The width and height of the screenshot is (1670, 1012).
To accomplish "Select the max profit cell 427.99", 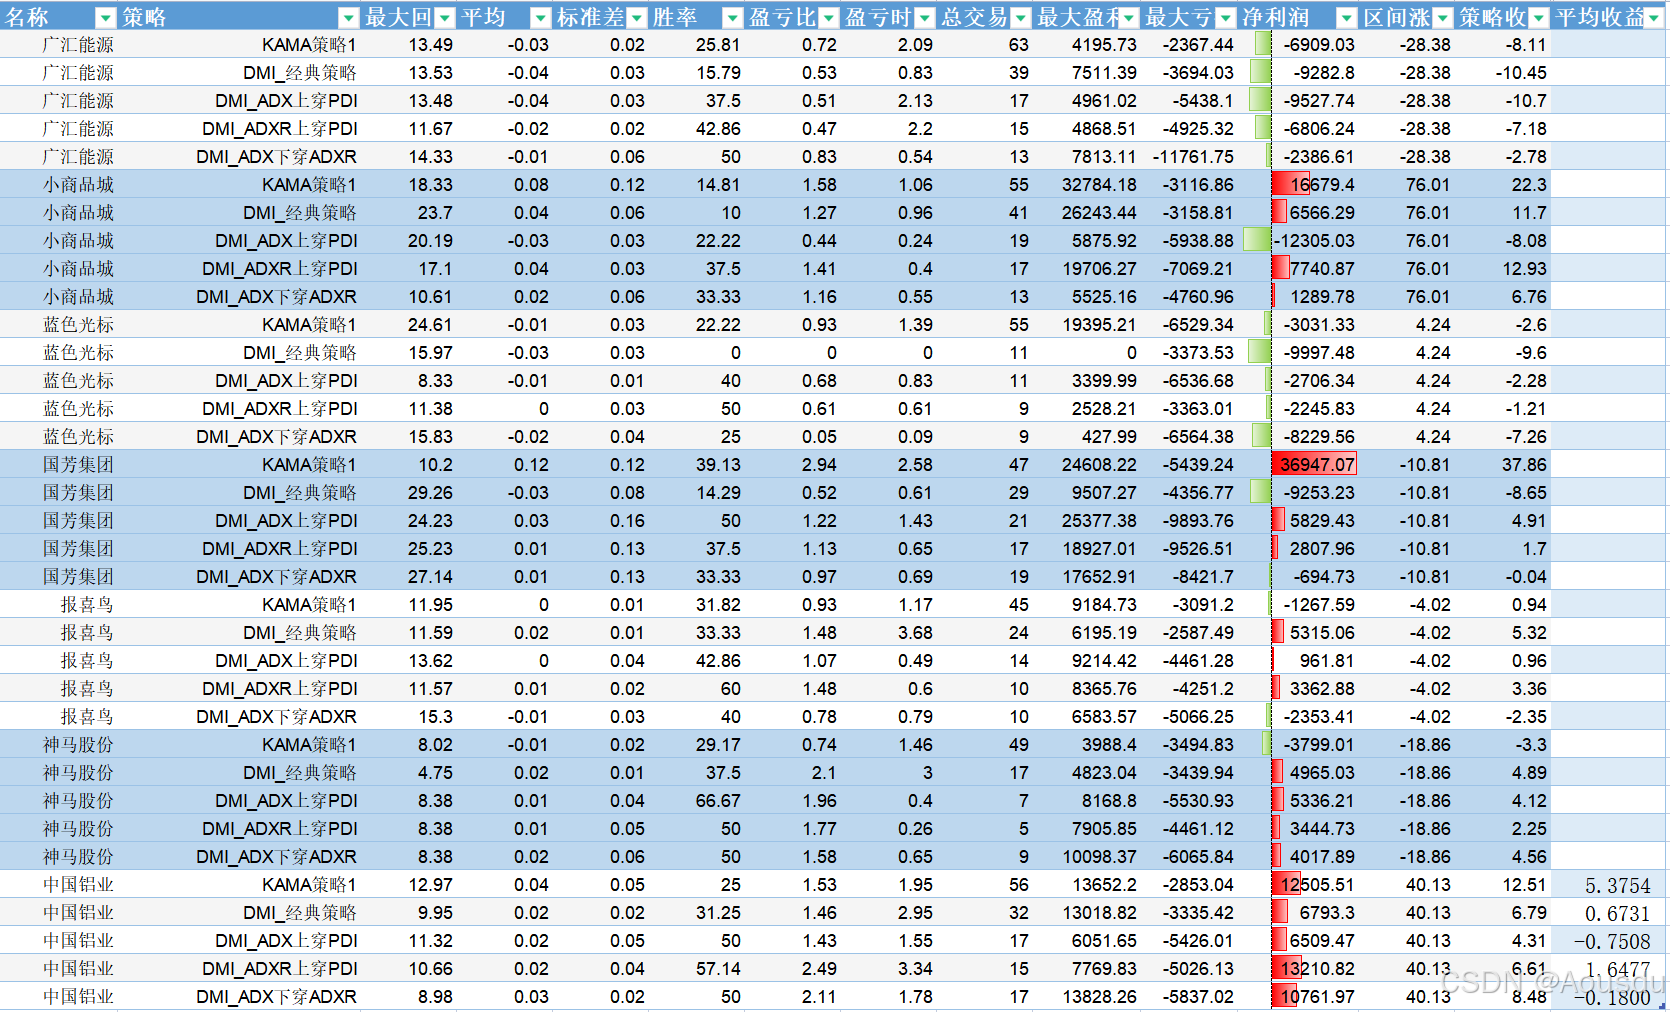I will [x=1087, y=437].
